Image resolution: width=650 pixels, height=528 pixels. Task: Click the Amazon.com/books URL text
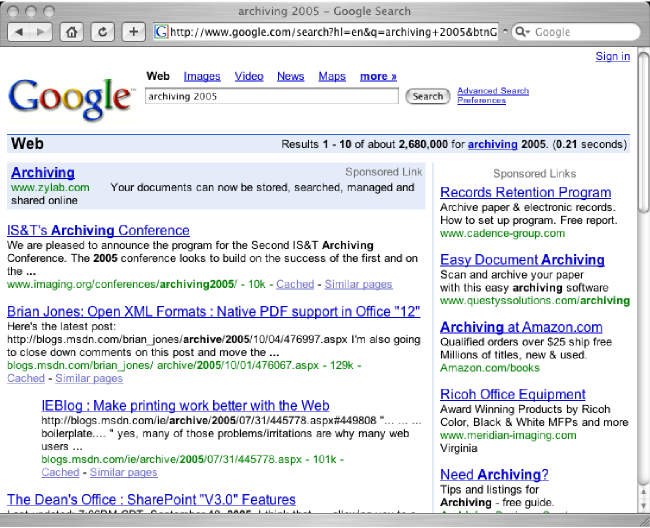490,368
